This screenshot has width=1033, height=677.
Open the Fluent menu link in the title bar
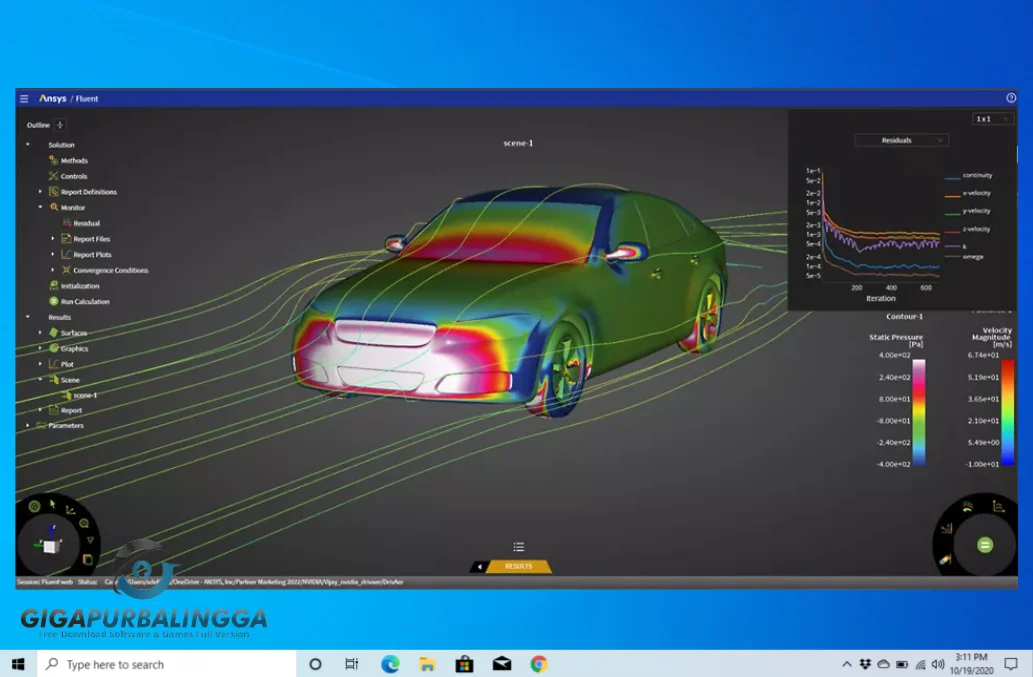89,98
